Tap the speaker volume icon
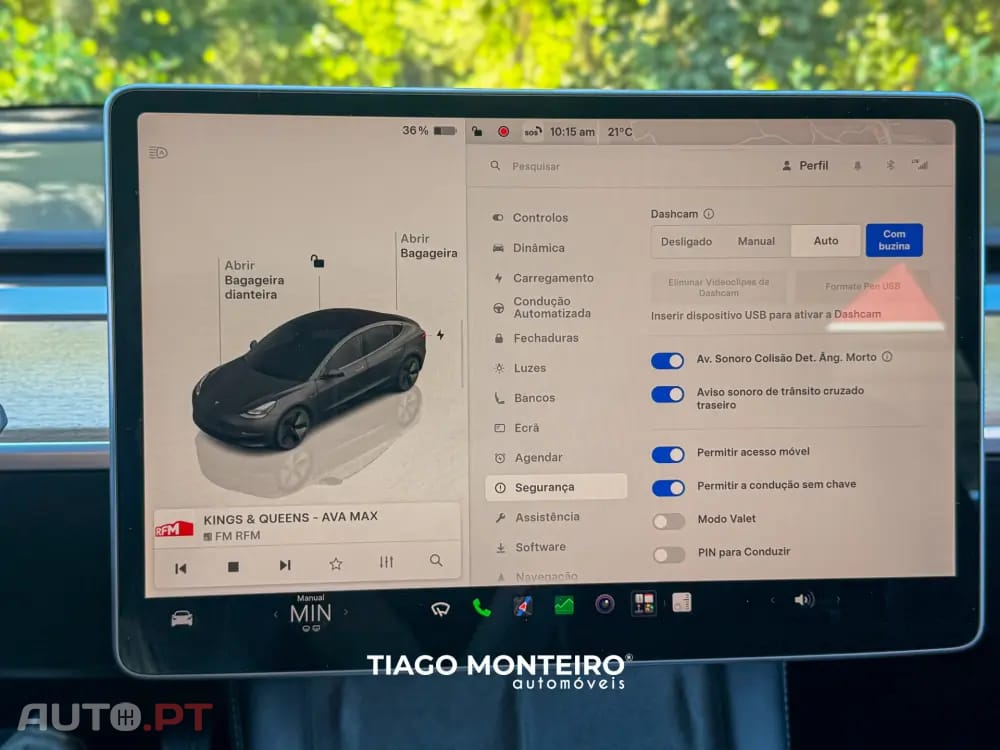 tap(804, 599)
